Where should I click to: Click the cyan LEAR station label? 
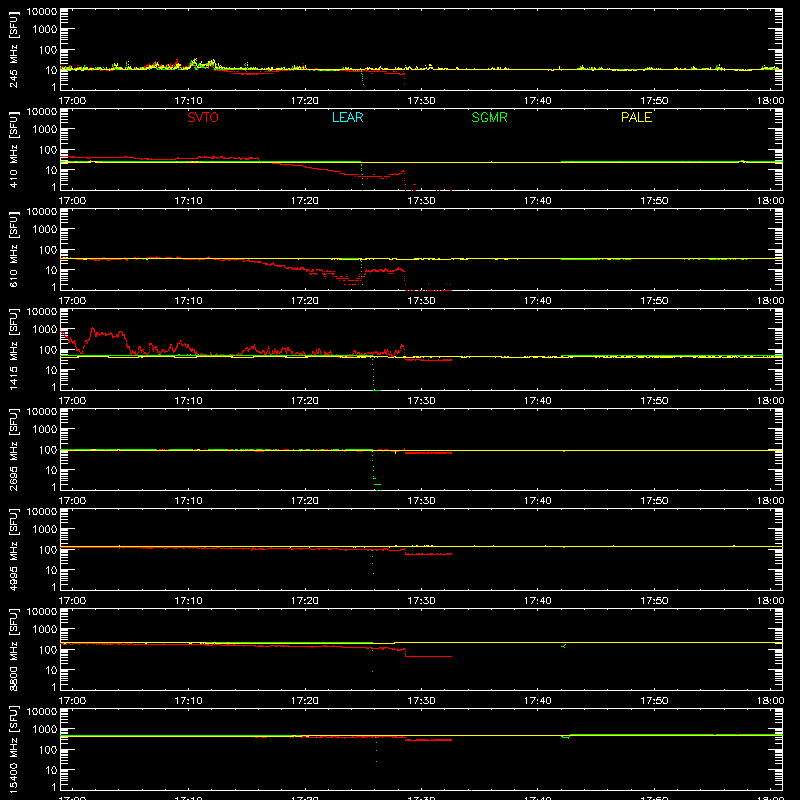click(347, 117)
